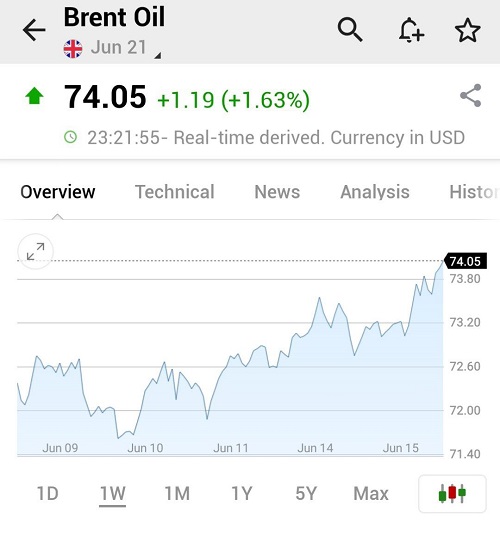This screenshot has height=542, width=500.
Task: Expand the chart to fullscreen
Action: (35, 251)
